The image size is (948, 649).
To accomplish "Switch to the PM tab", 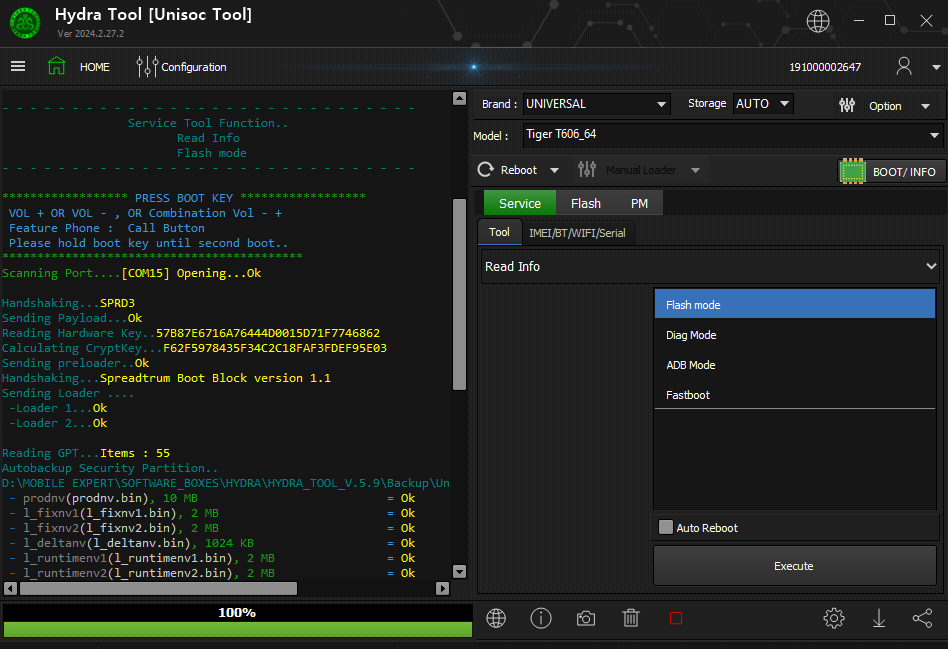I will [639, 203].
